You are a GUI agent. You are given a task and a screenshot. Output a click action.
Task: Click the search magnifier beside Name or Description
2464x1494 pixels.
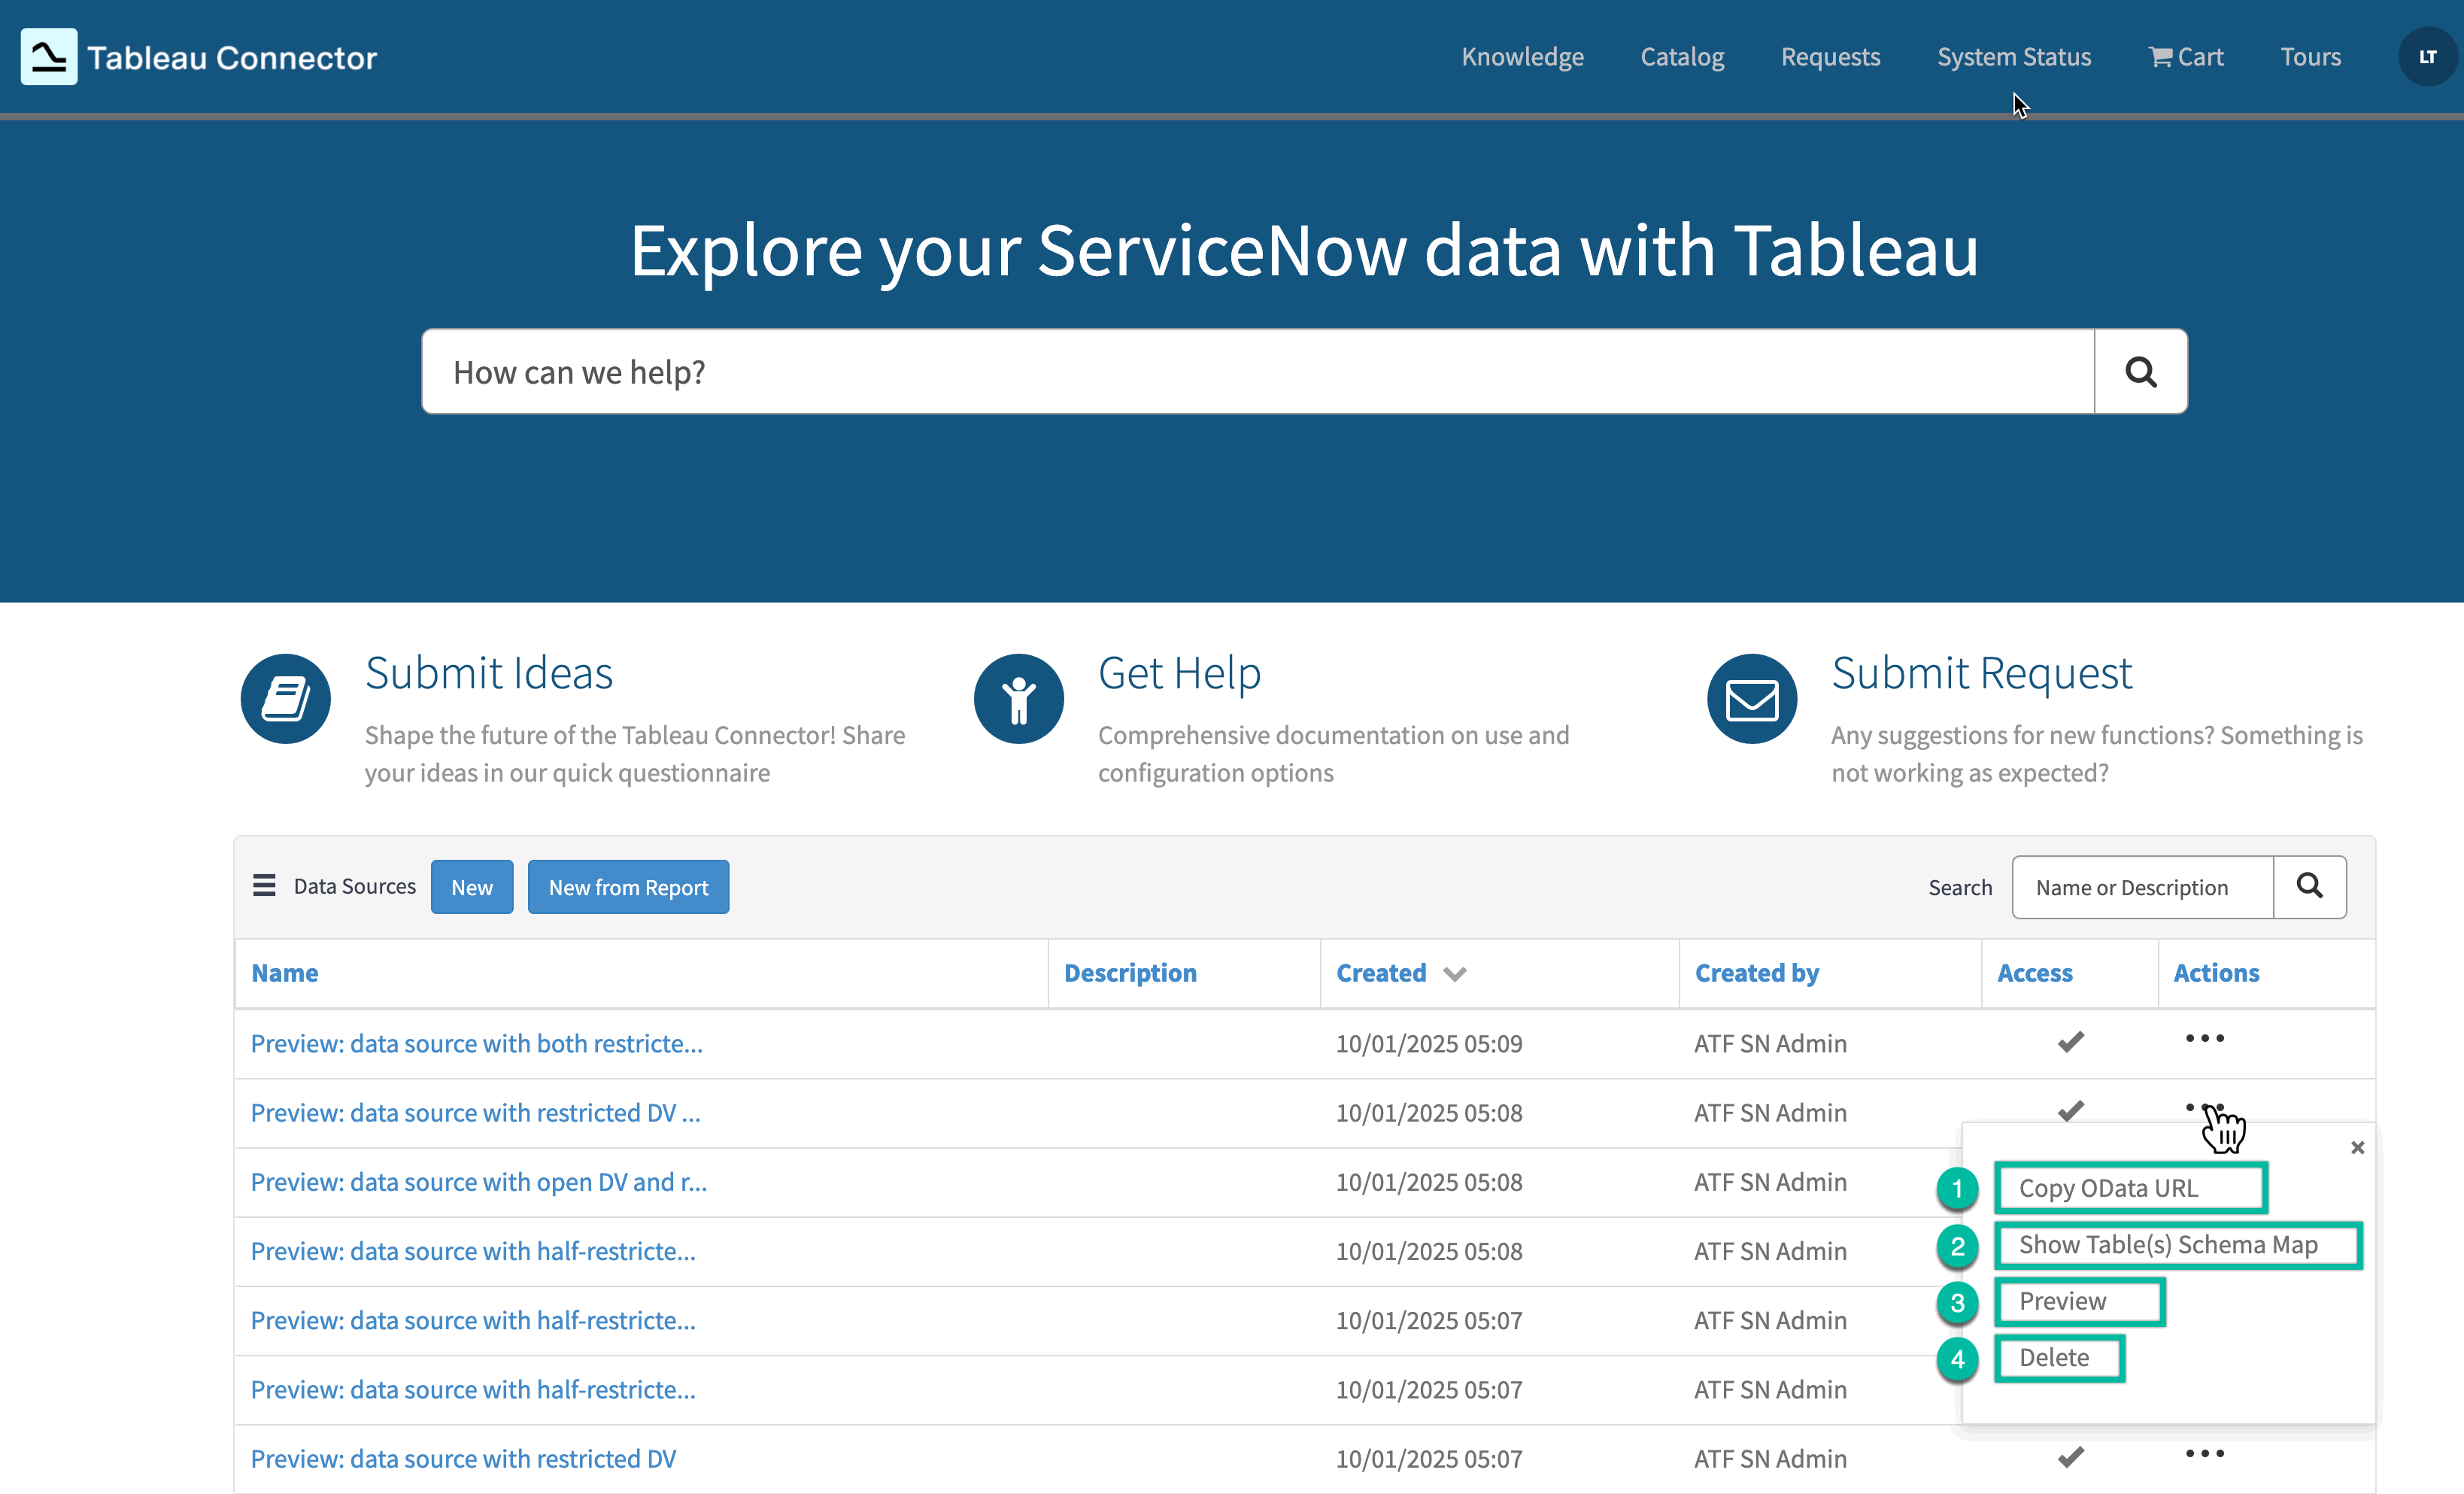click(x=2309, y=887)
